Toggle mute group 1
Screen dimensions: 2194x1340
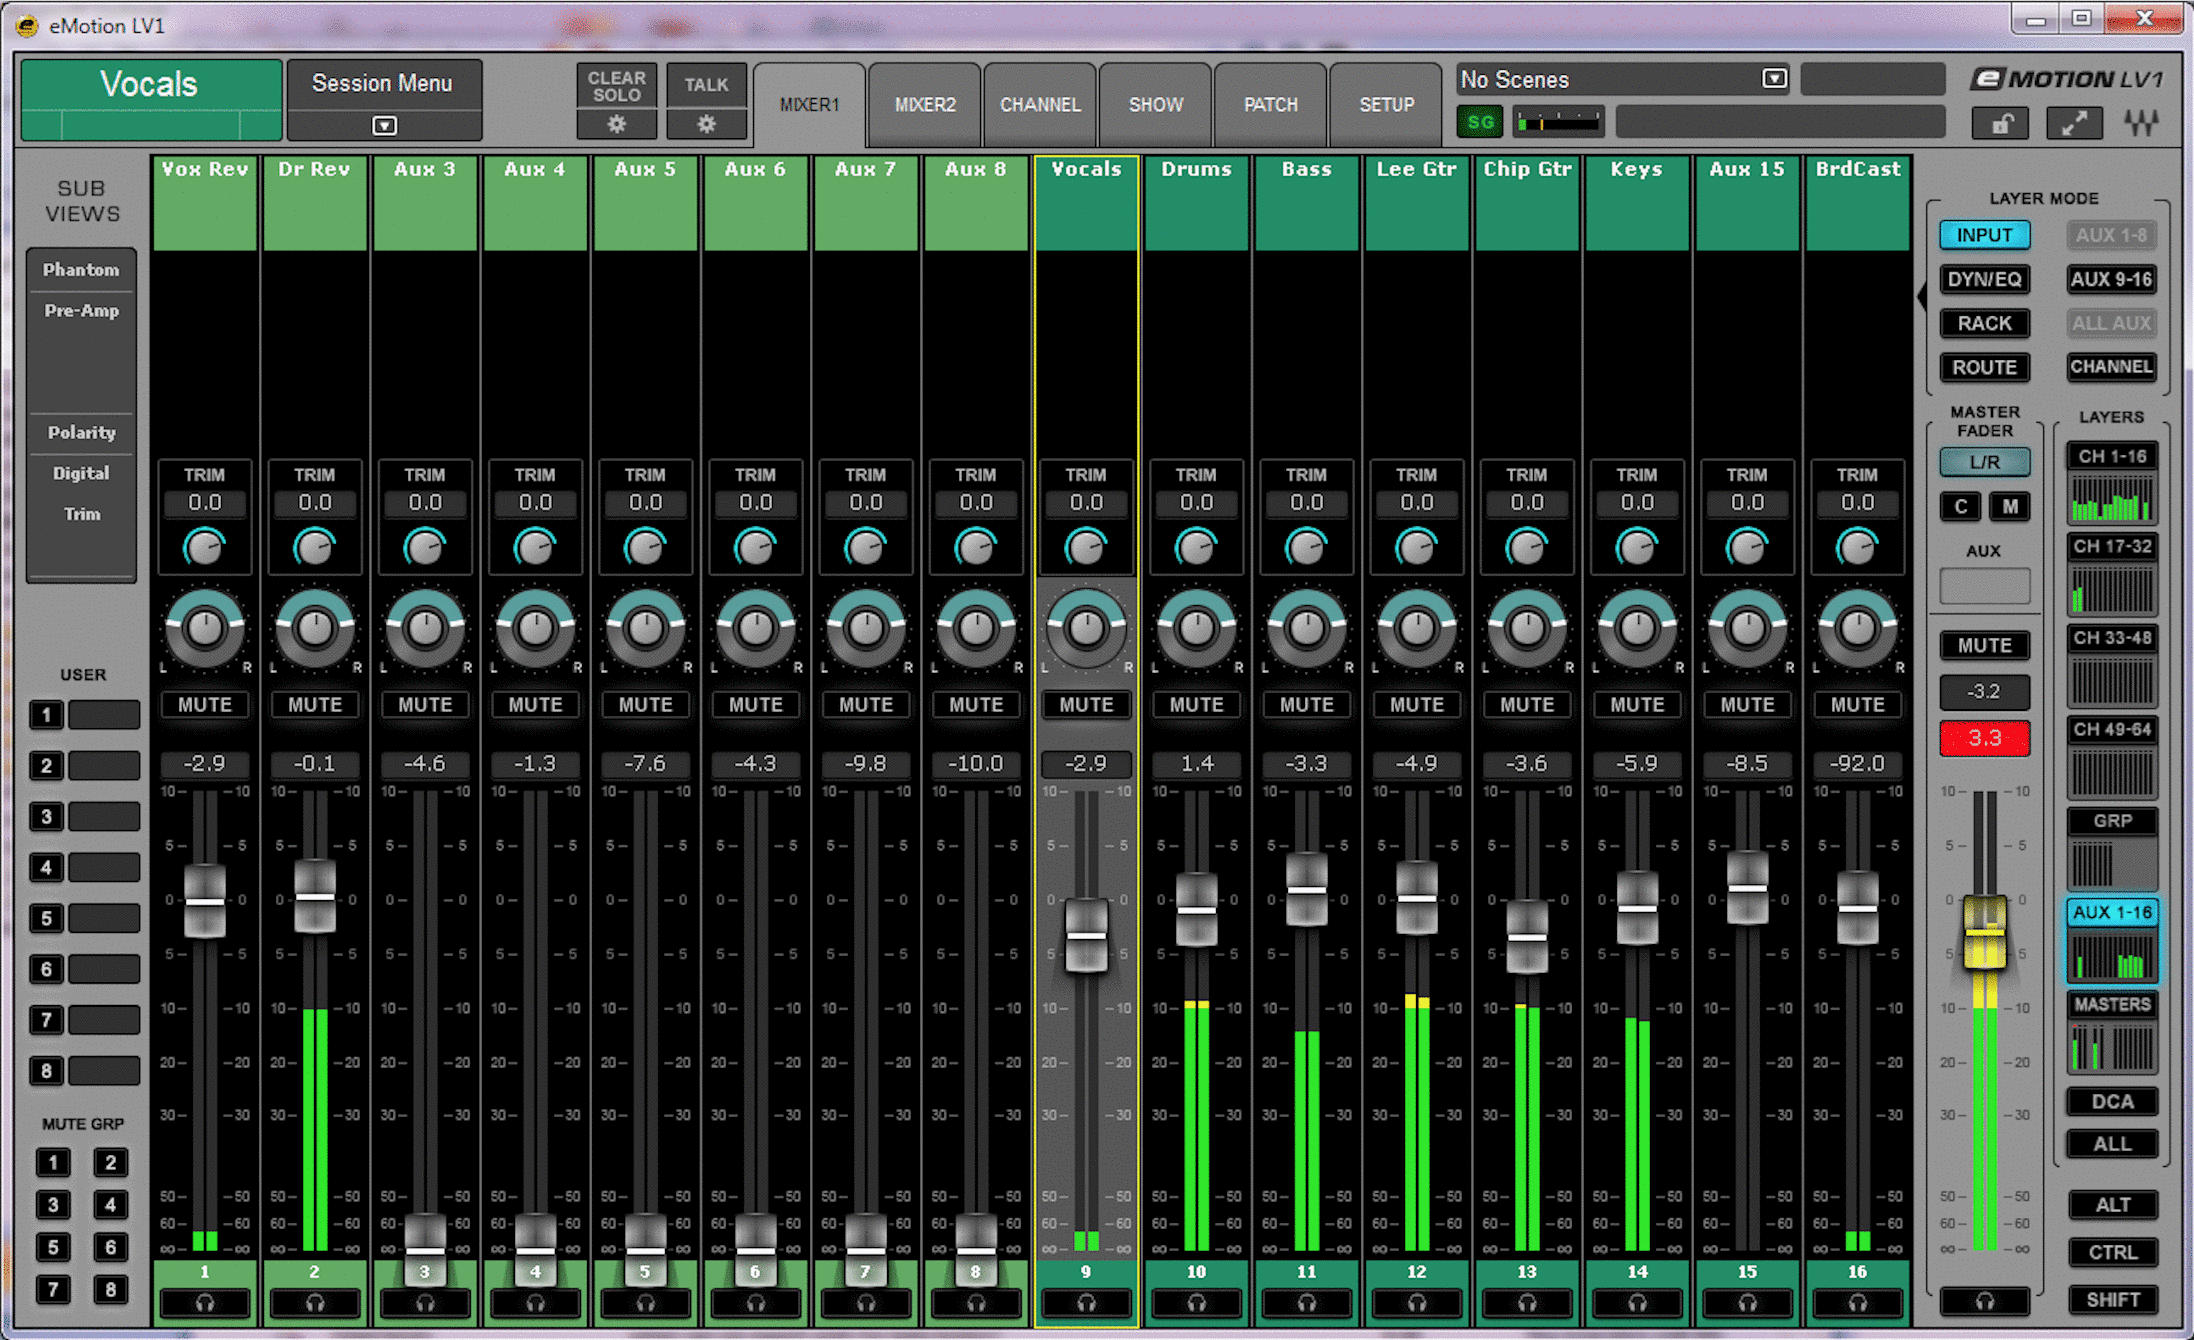click(x=53, y=1162)
